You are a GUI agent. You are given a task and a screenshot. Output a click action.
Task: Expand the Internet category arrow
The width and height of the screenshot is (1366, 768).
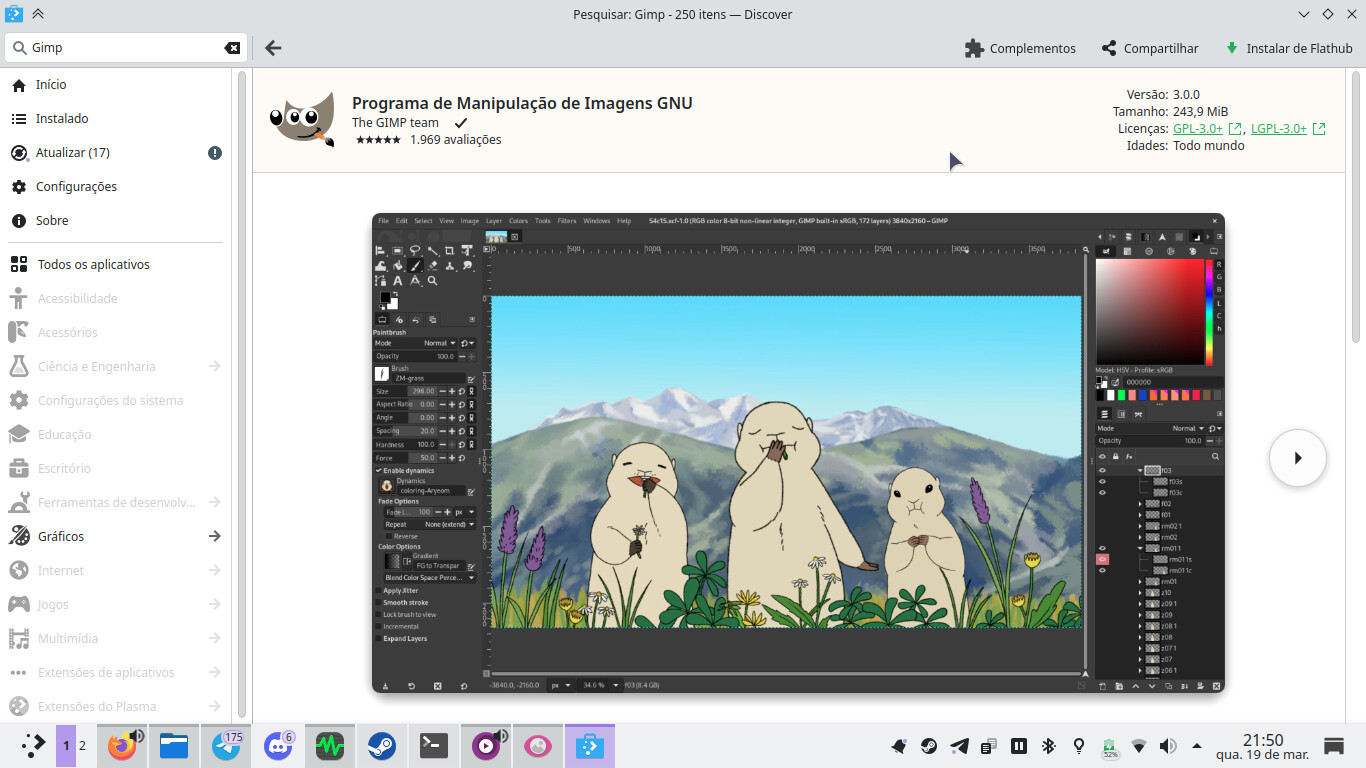pyautogui.click(x=214, y=571)
